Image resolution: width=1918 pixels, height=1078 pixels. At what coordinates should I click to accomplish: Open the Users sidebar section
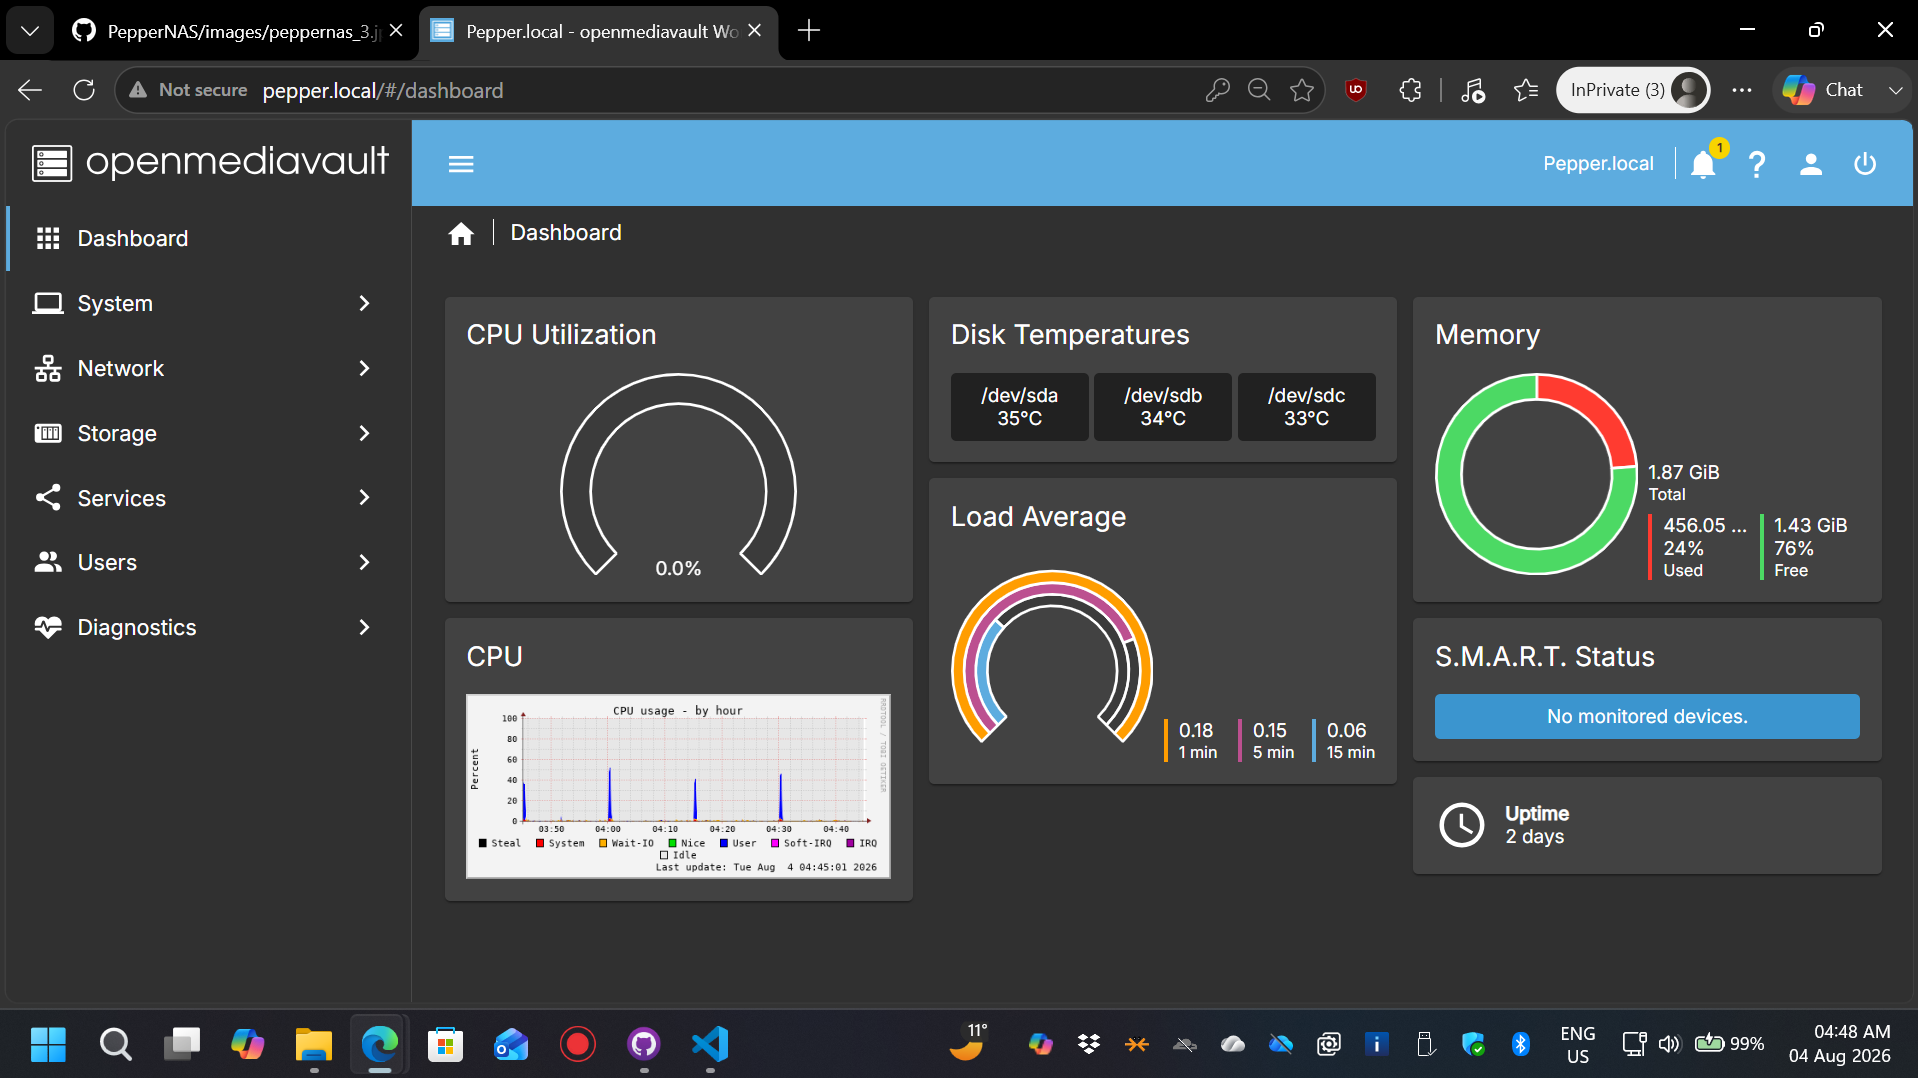pyautogui.click(x=208, y=562)
